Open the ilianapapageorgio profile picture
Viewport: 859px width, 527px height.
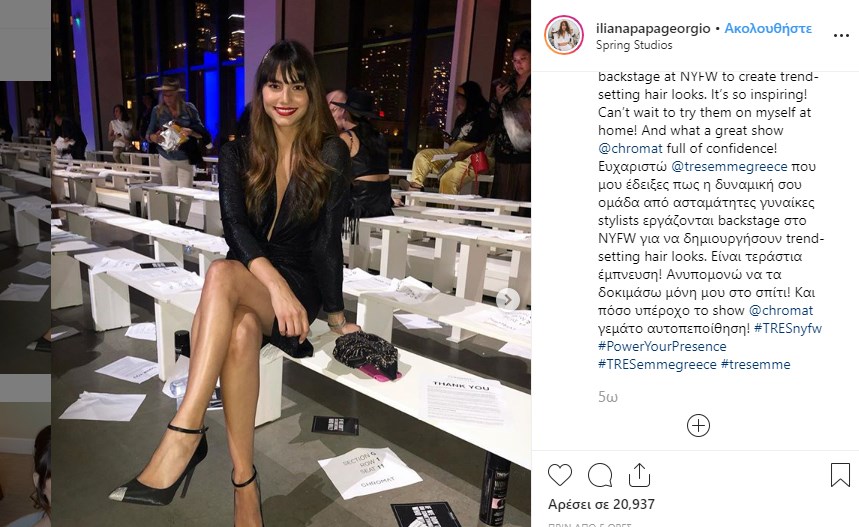[564, 35]
